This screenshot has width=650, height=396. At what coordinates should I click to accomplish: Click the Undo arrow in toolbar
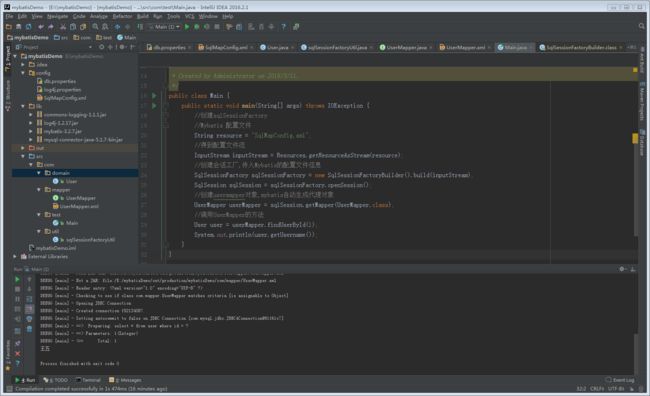click(41, 27)
